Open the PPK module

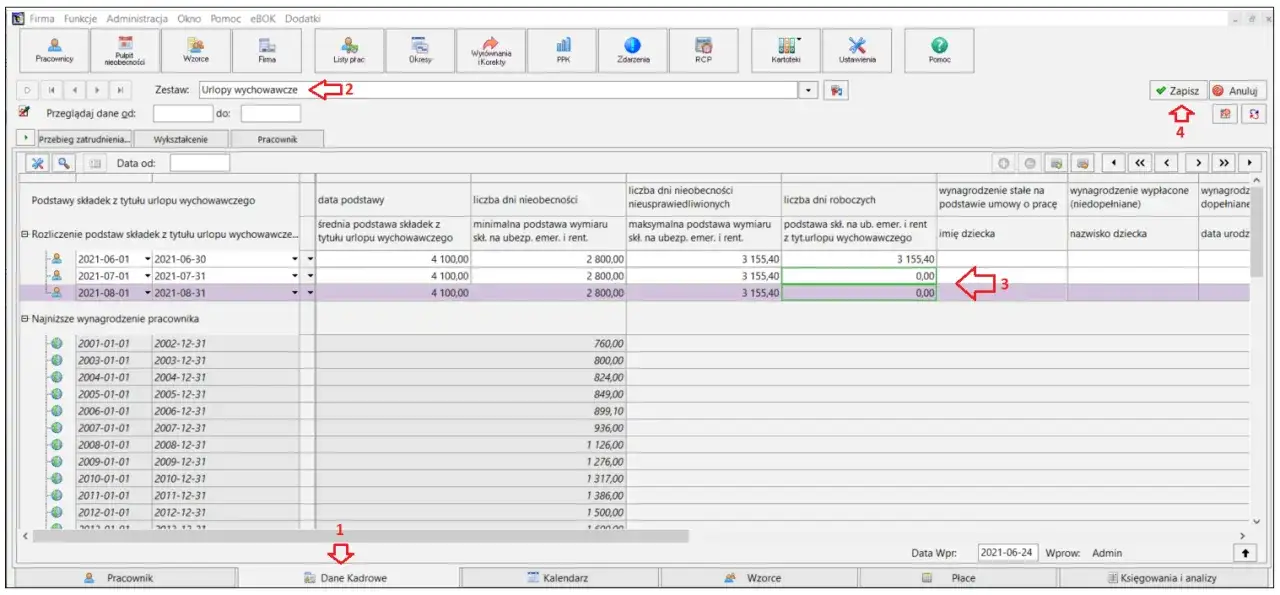click(563, 49)
